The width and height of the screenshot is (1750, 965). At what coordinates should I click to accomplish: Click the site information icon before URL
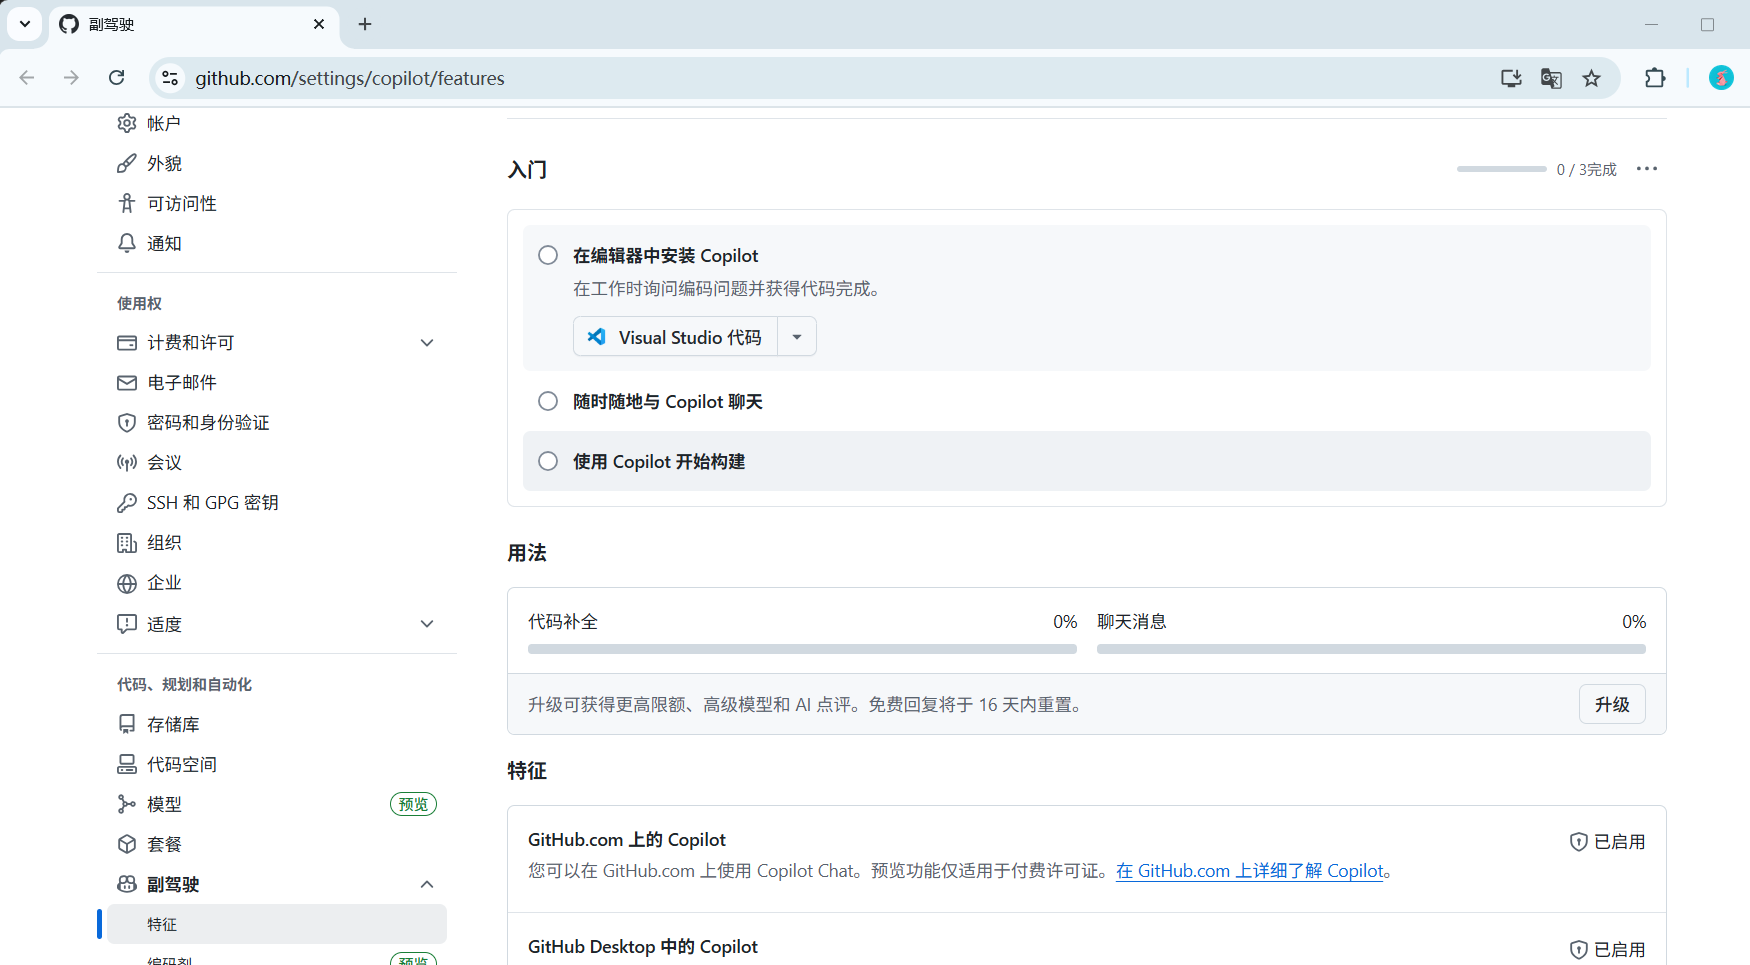tap(170, 78)
